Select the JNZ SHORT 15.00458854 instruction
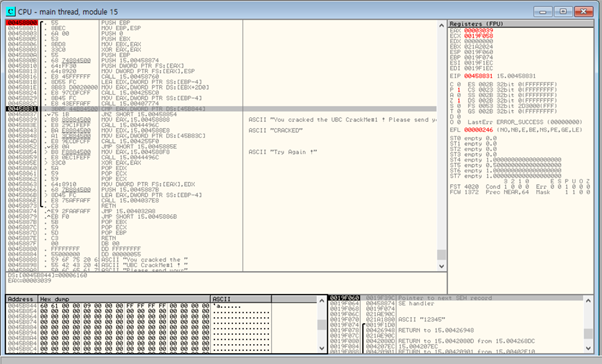This screenshot has height=364, width=602. [x=139, y=114]
